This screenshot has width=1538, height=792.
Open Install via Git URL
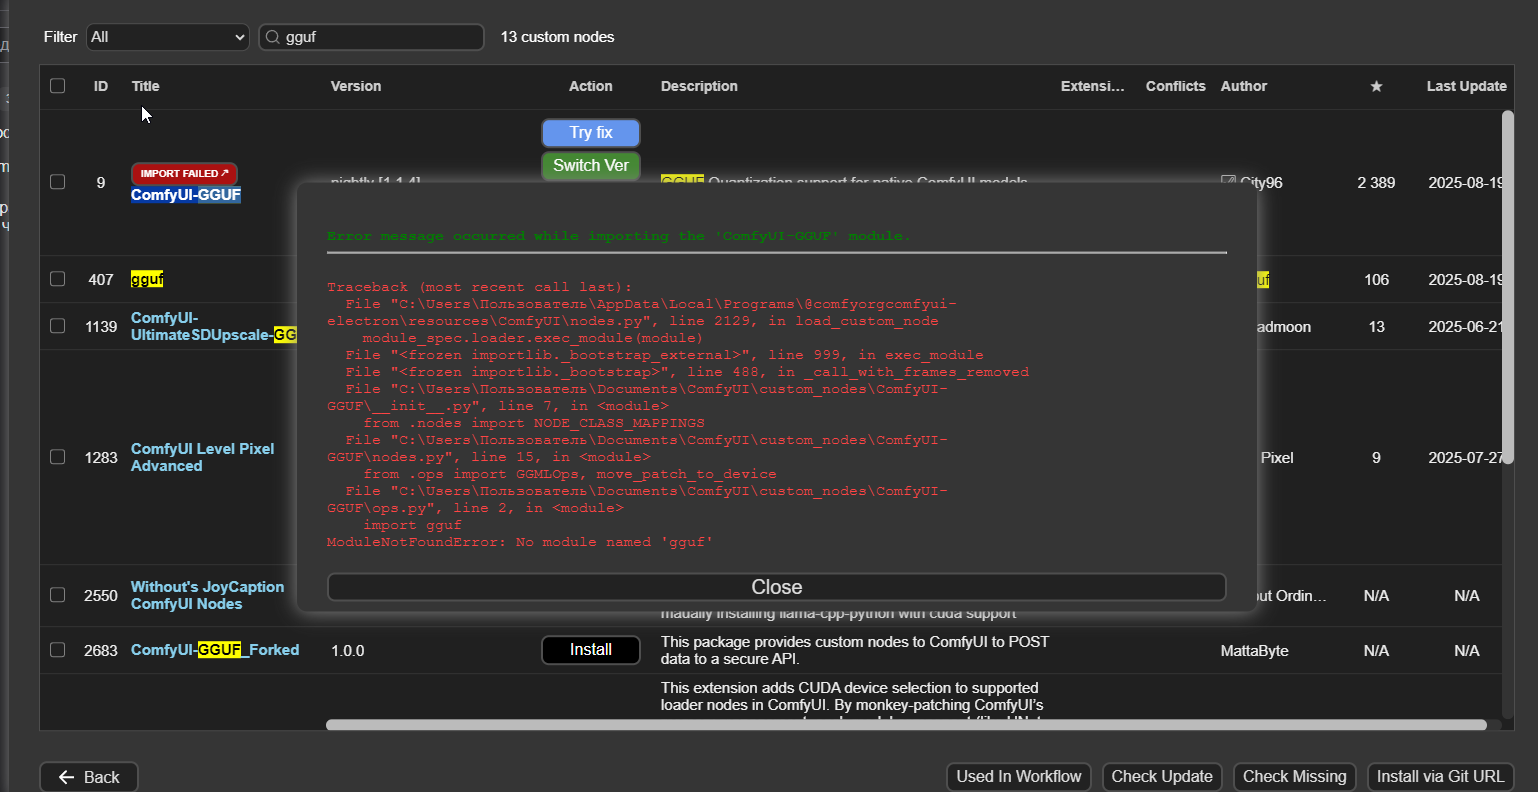[x=1441, y=777]
